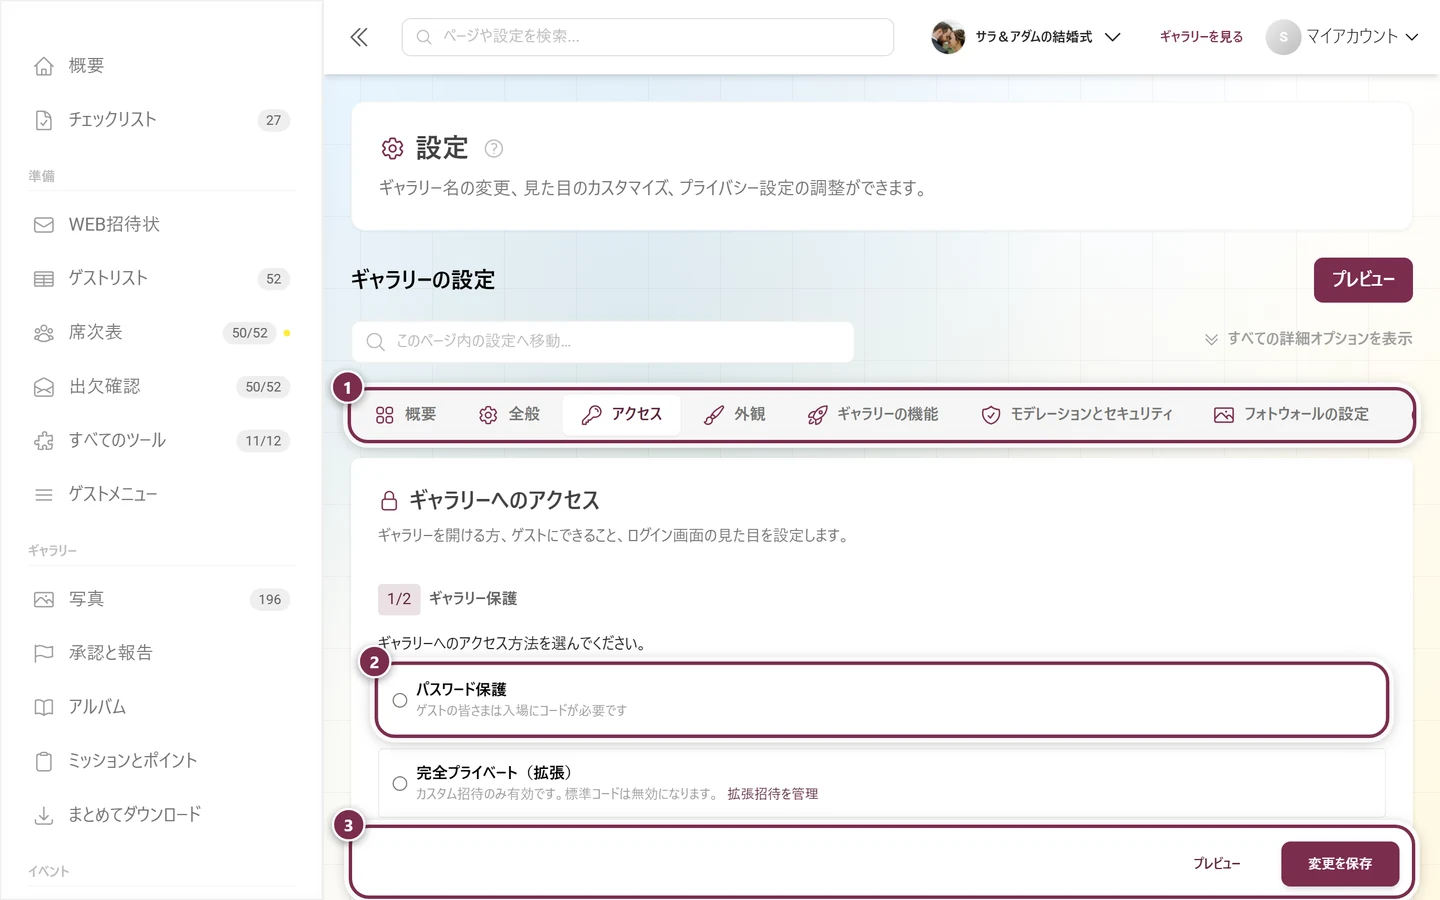The height and width of the screenshot is (900, 1440).
Task: Switch to the 全般 settings tab
Action: (x=509, y=414)
